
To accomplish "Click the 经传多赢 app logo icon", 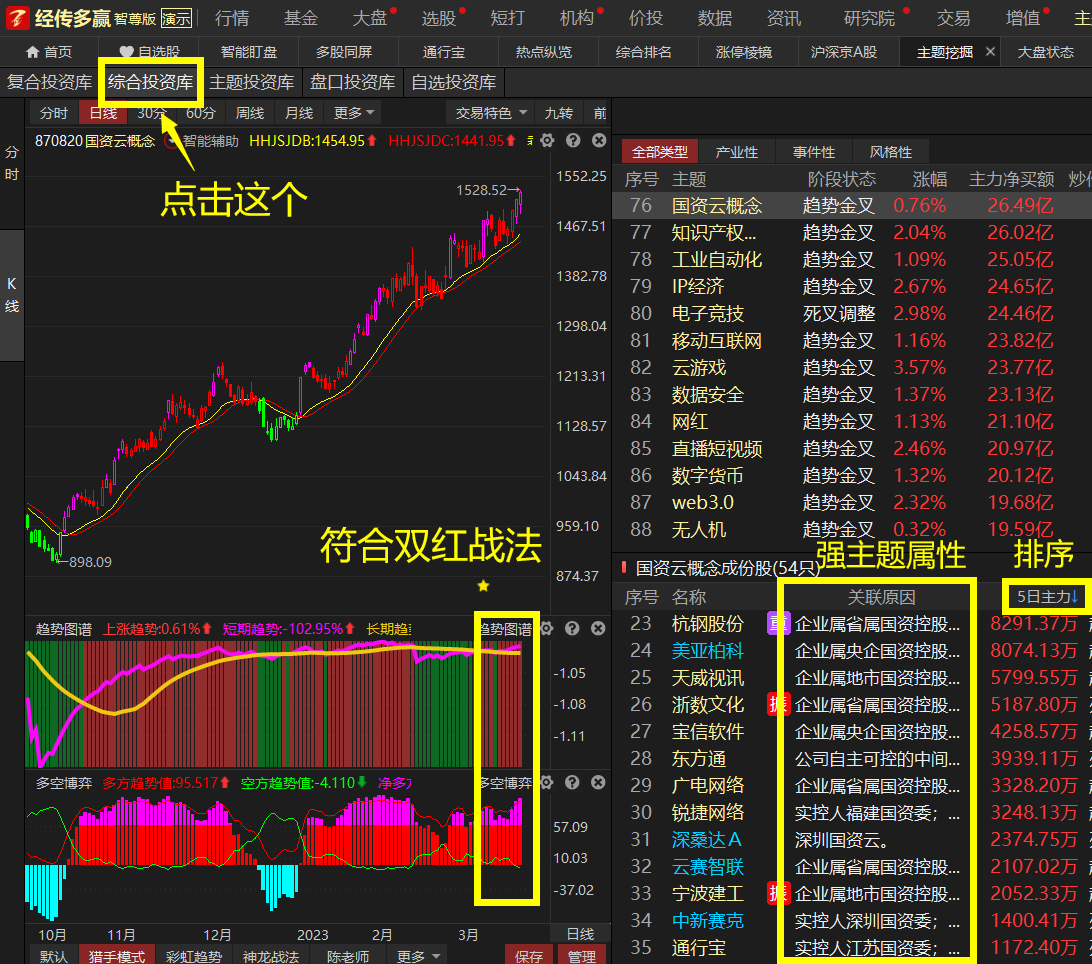I will [x=17, y=17].
